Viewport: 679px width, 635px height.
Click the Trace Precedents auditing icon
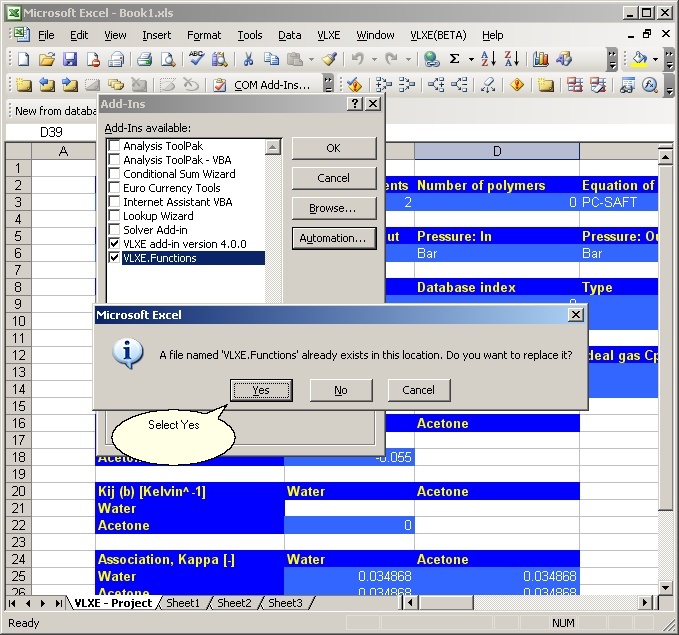point(384,85)
